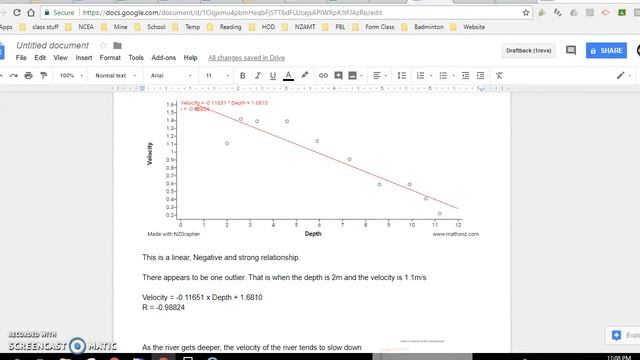Open the highlight color tool
The image size is (640, 360).
(304, 76)
